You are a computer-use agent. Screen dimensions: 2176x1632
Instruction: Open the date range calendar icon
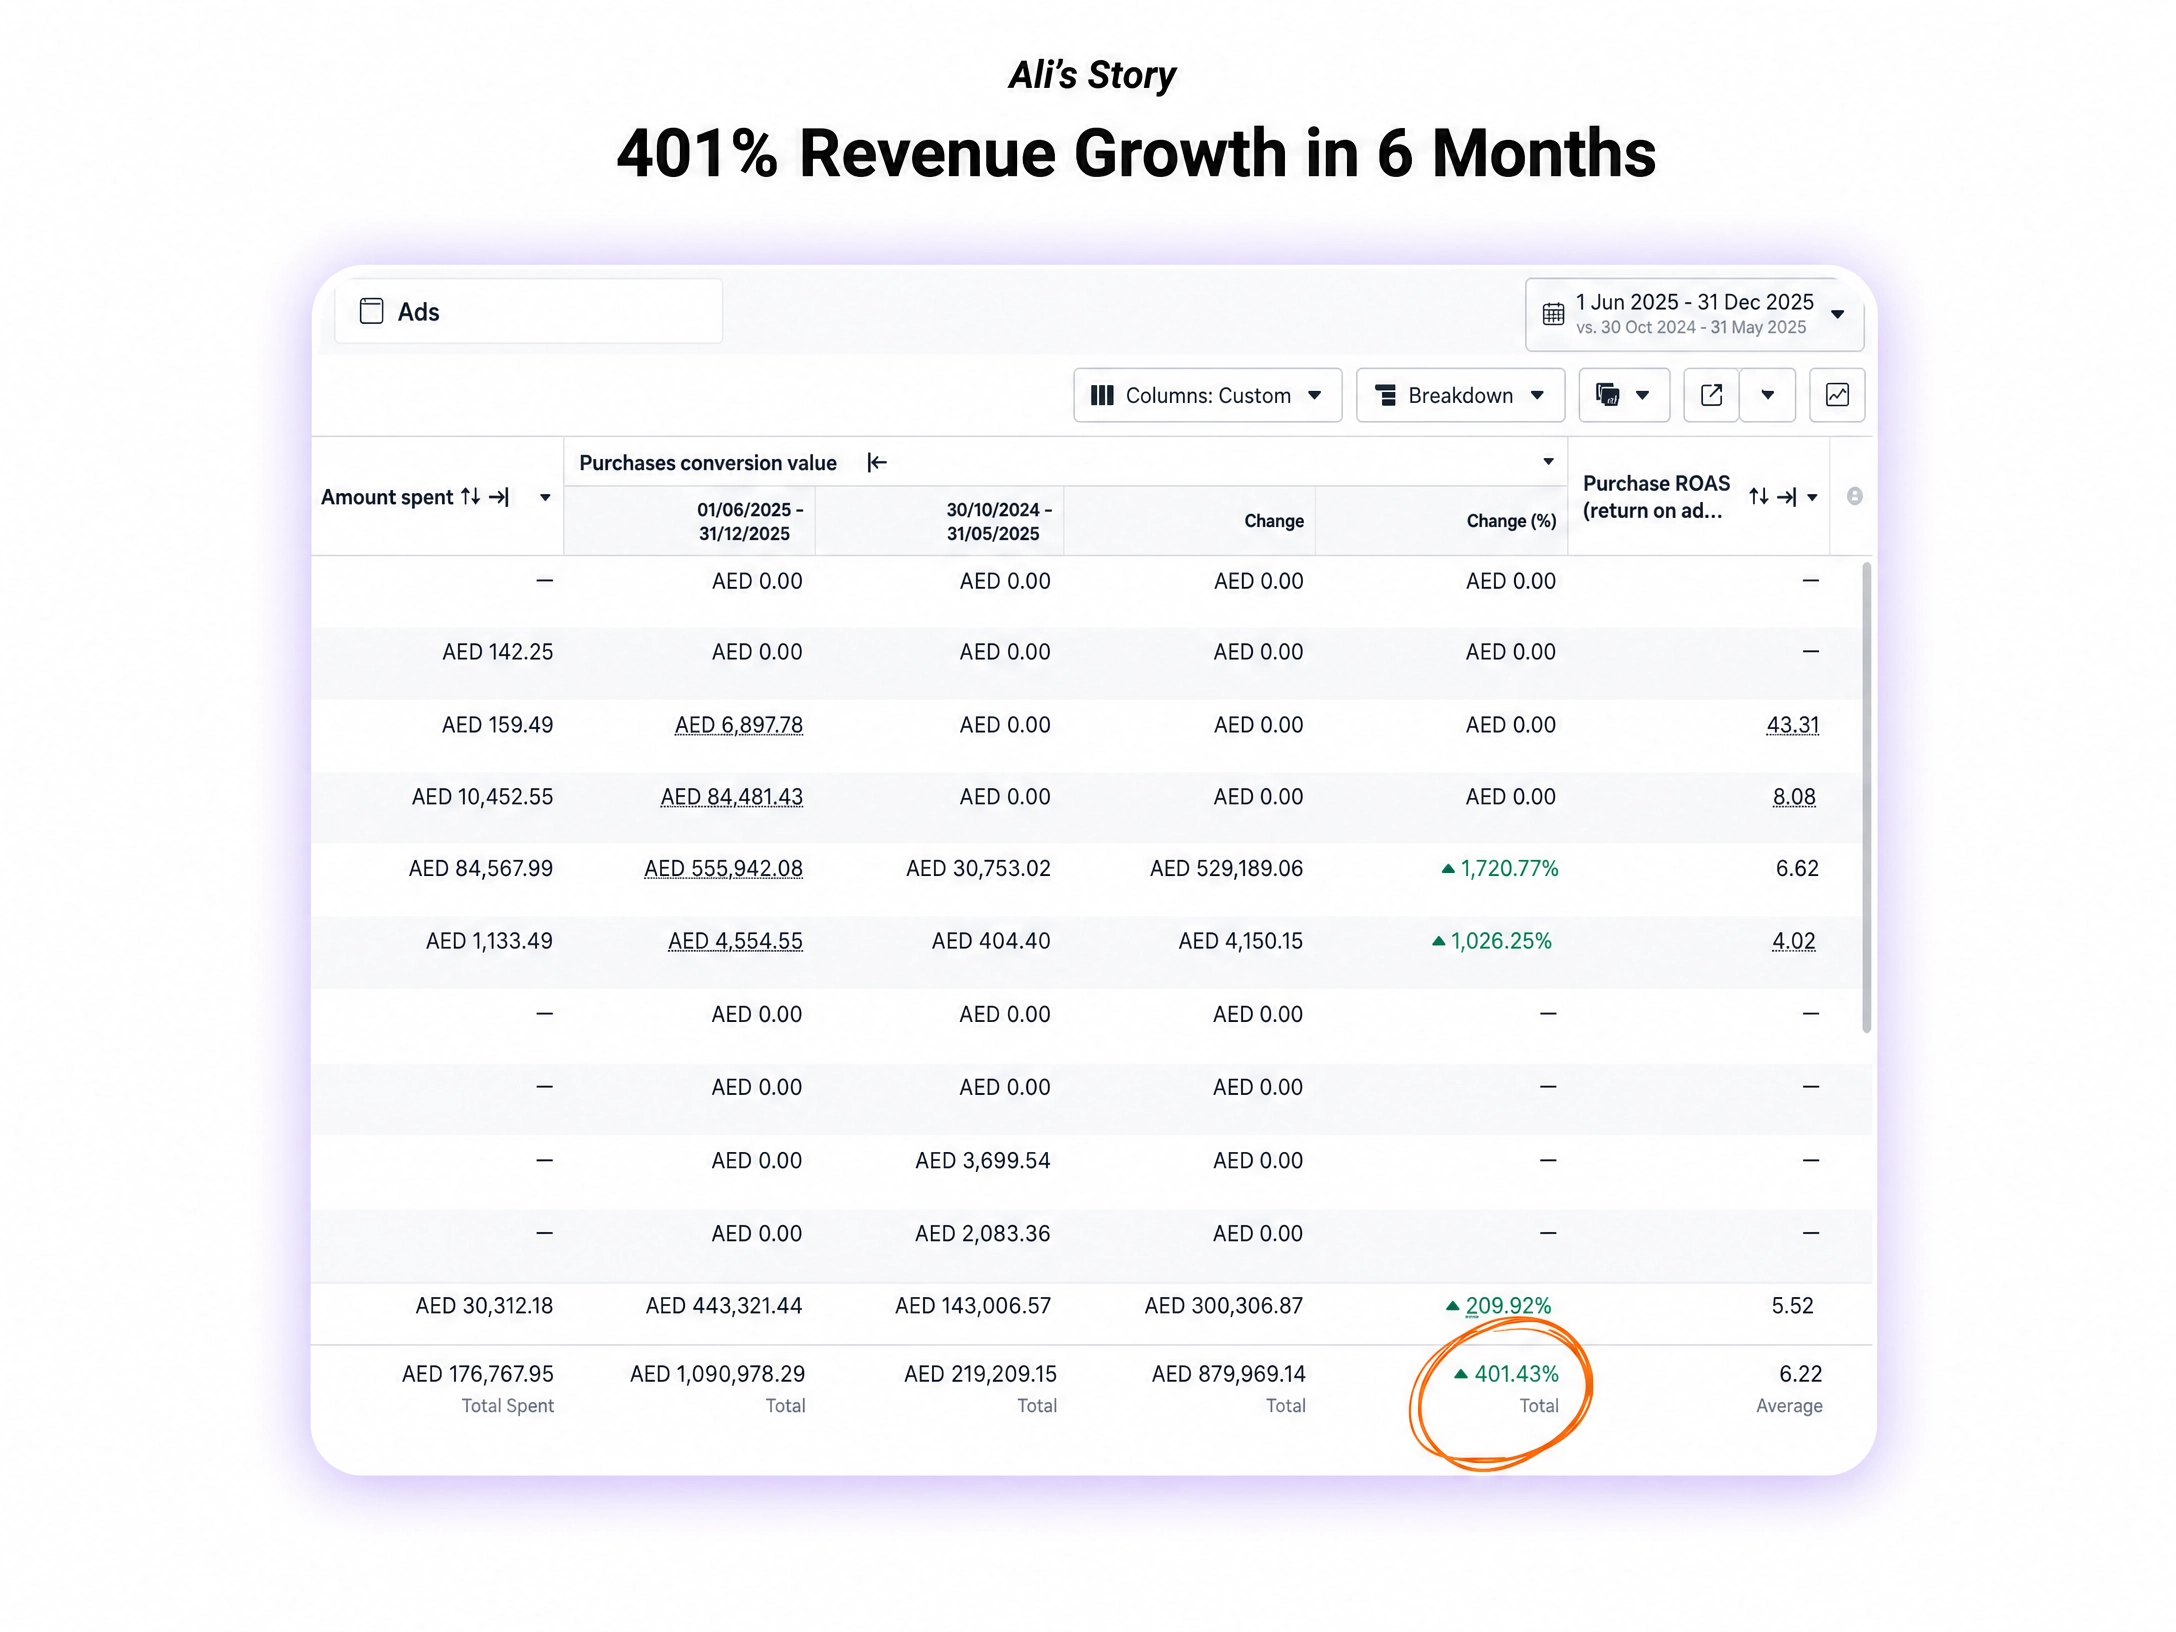[1553, 314]
